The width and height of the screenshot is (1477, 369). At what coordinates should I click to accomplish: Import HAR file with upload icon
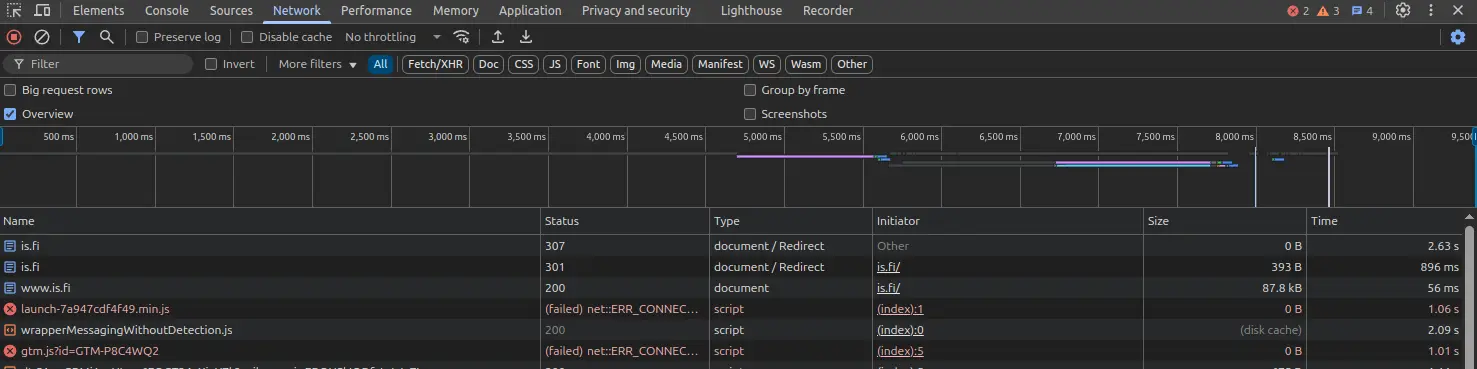[498, 37]
